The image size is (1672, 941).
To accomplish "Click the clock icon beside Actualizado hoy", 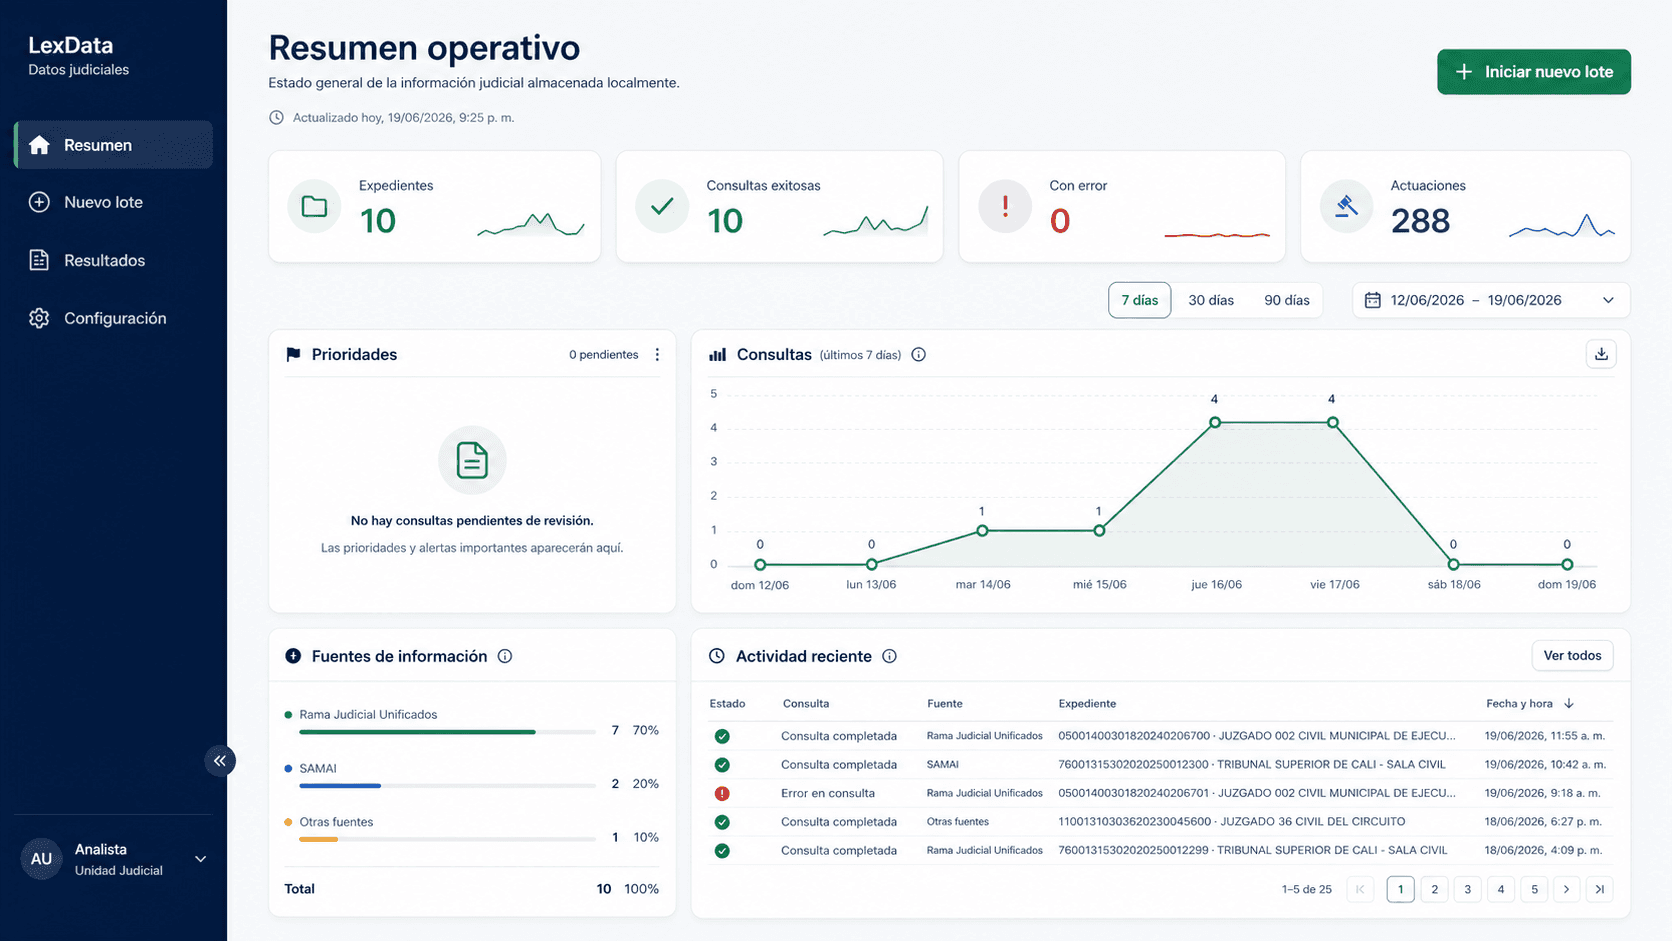I will click(x=277, y=118).
